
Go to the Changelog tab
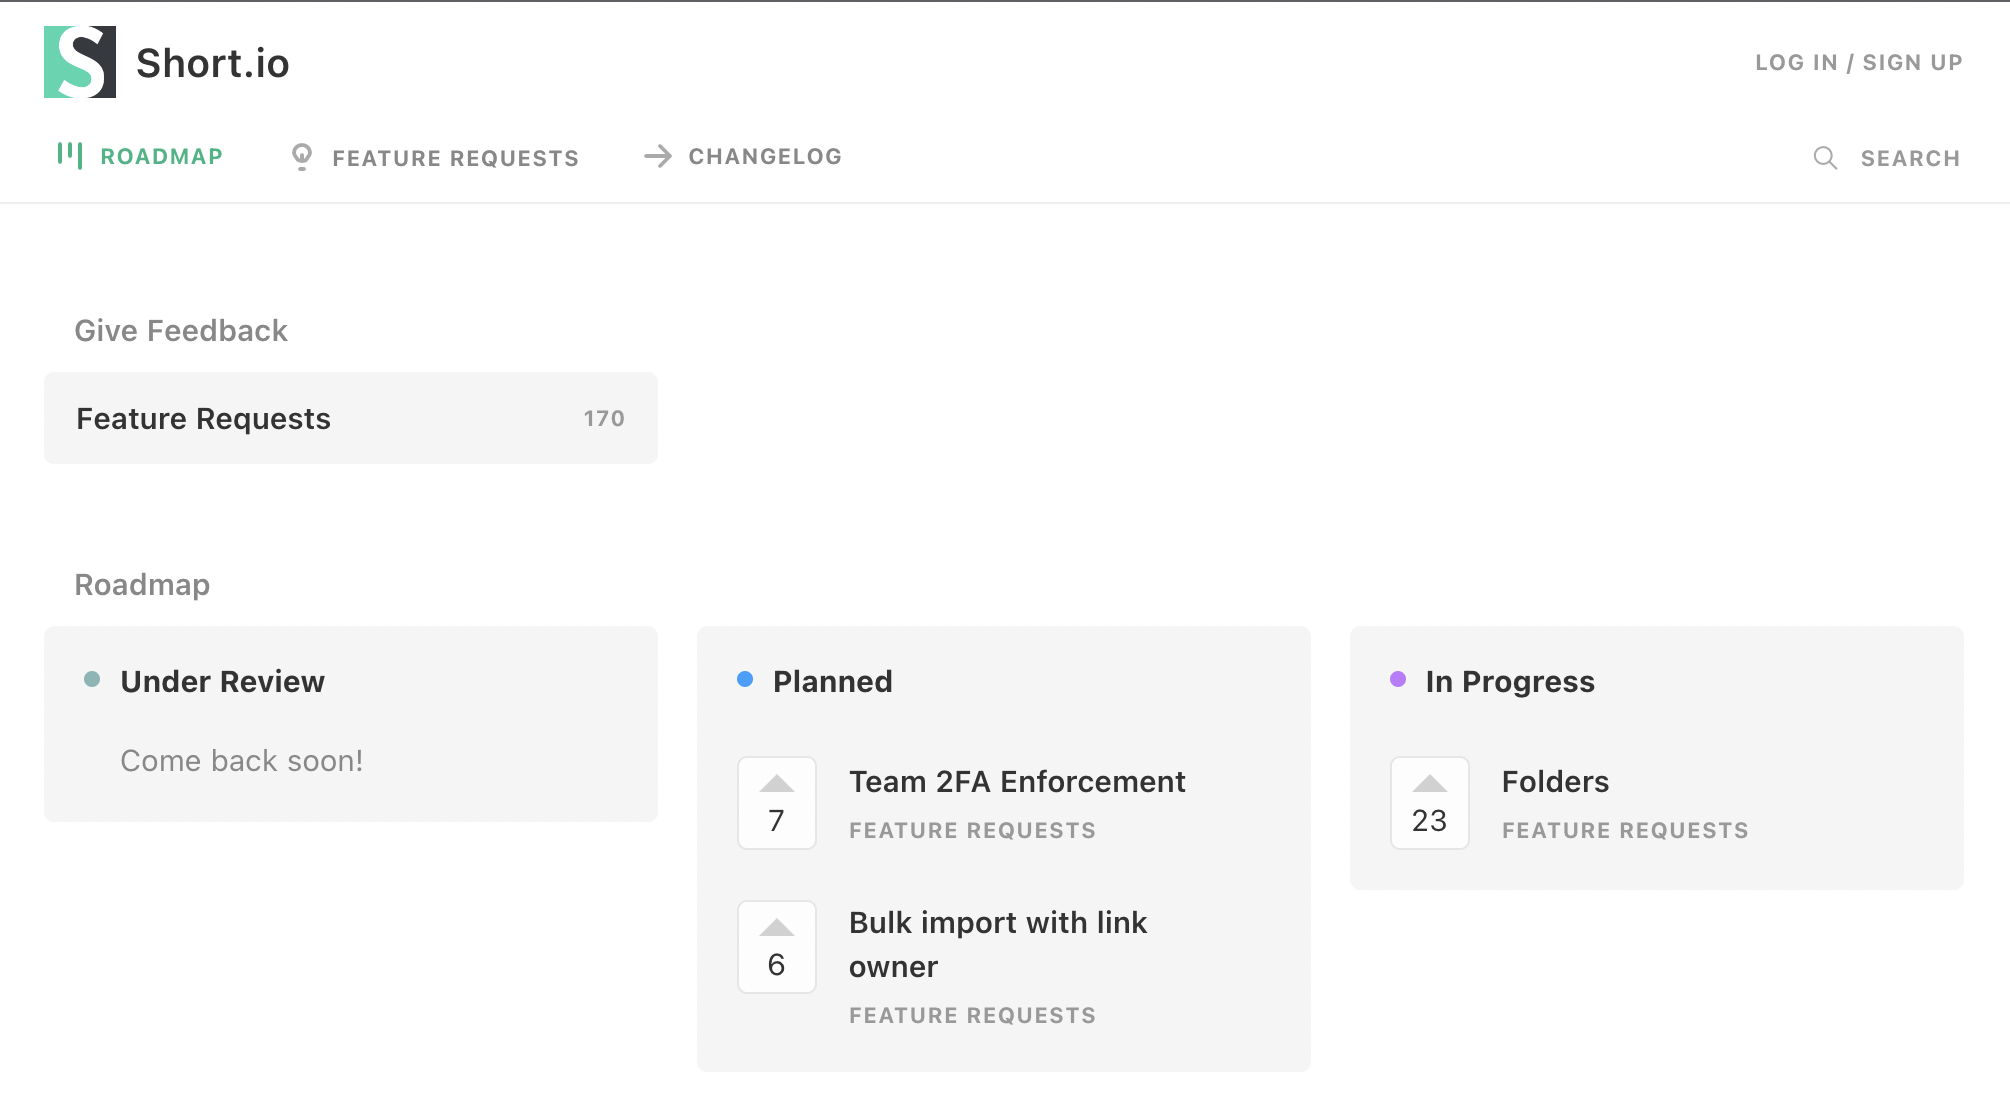coord(765,157)
